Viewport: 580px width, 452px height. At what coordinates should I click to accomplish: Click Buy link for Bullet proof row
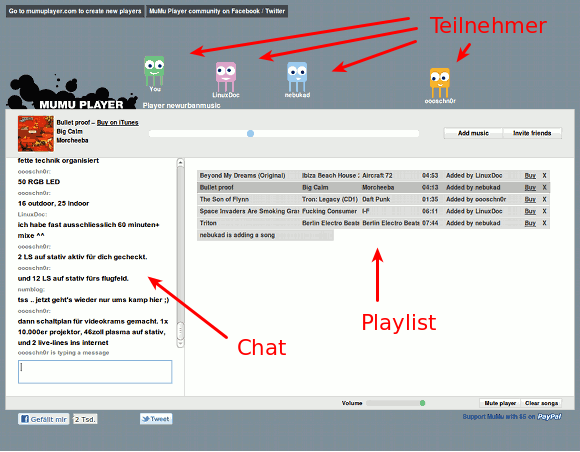point(530,188)
